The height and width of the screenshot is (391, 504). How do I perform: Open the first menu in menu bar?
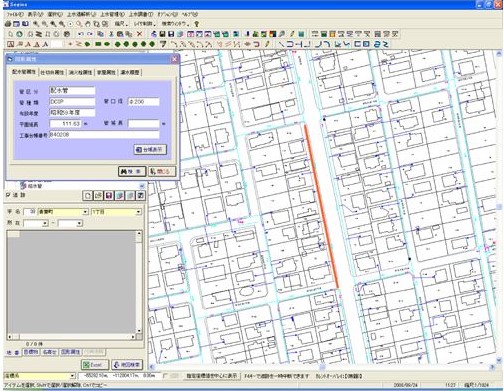coord(15,14)
